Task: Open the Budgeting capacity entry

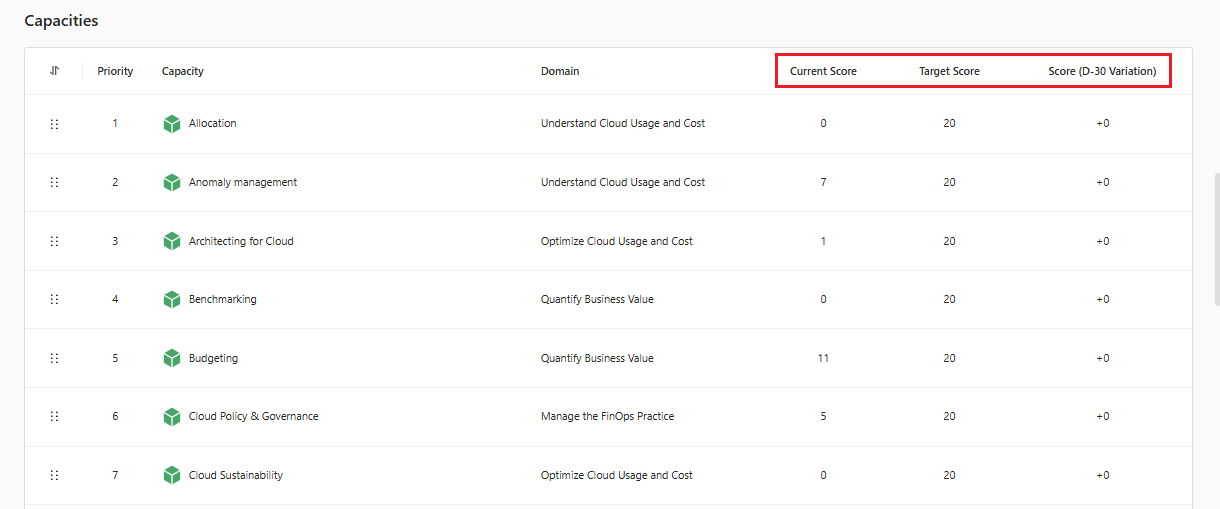Action: (x=213, y=358)
